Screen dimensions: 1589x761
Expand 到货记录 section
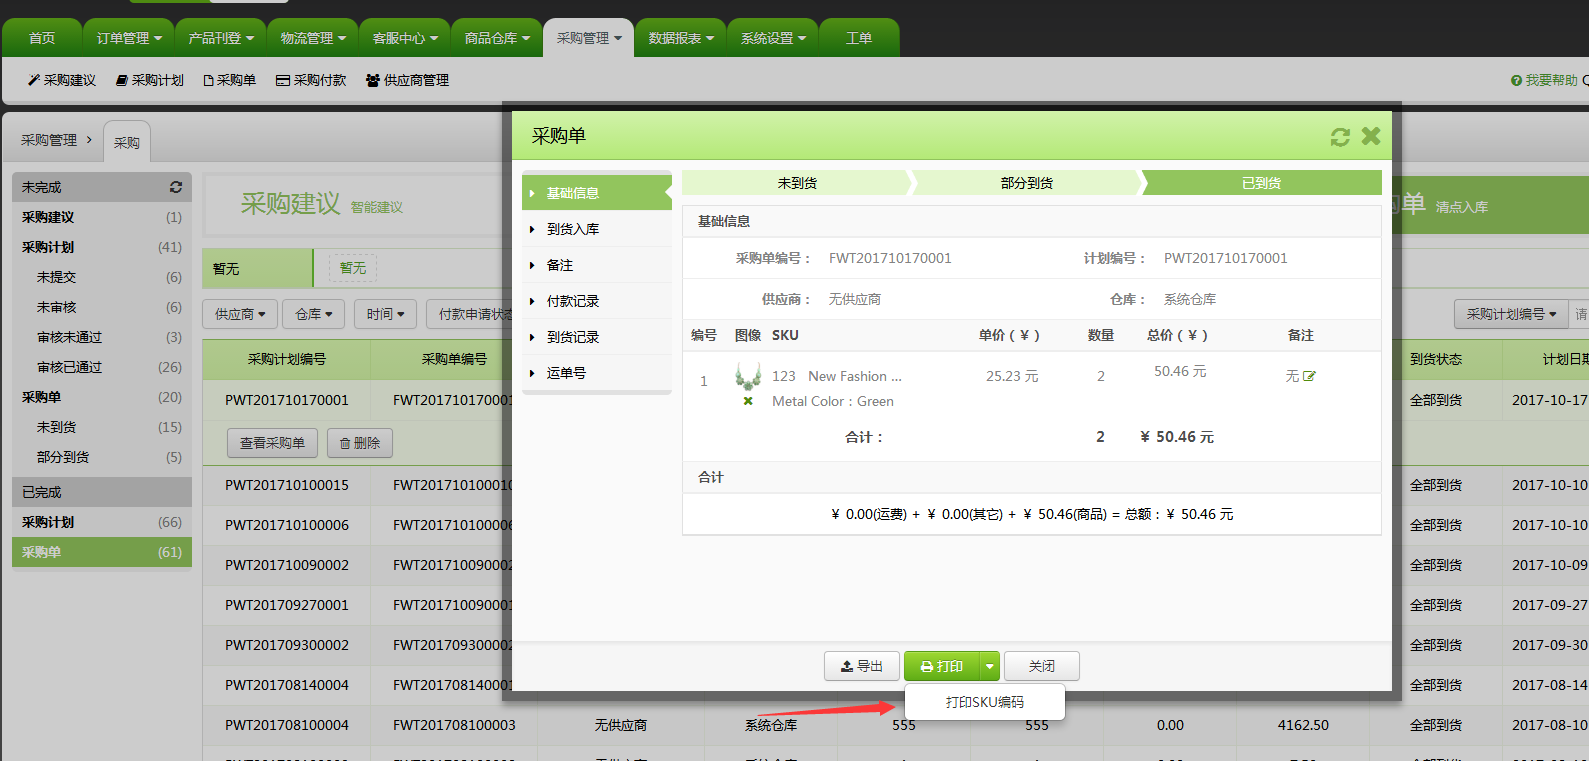596,337
